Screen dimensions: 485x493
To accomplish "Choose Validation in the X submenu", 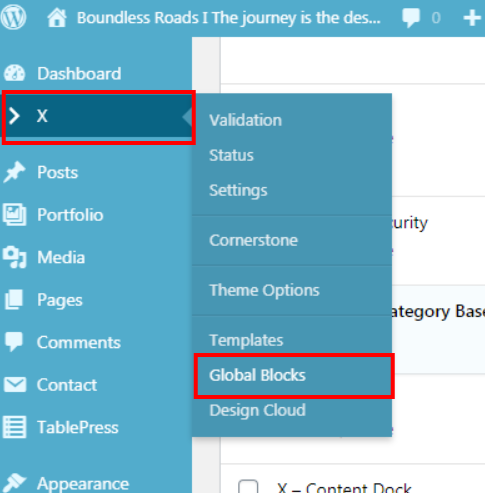I will click(245, 120).
